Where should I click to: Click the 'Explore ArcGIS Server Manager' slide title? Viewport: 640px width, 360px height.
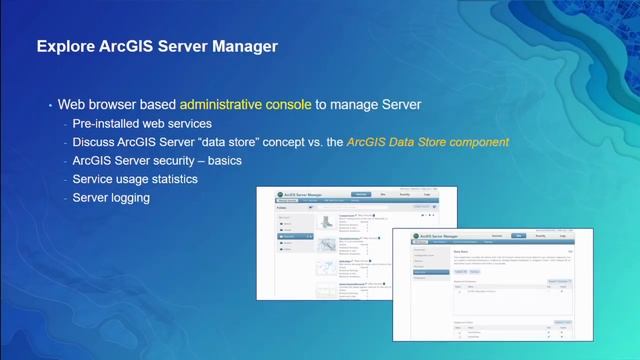point(157,46)
